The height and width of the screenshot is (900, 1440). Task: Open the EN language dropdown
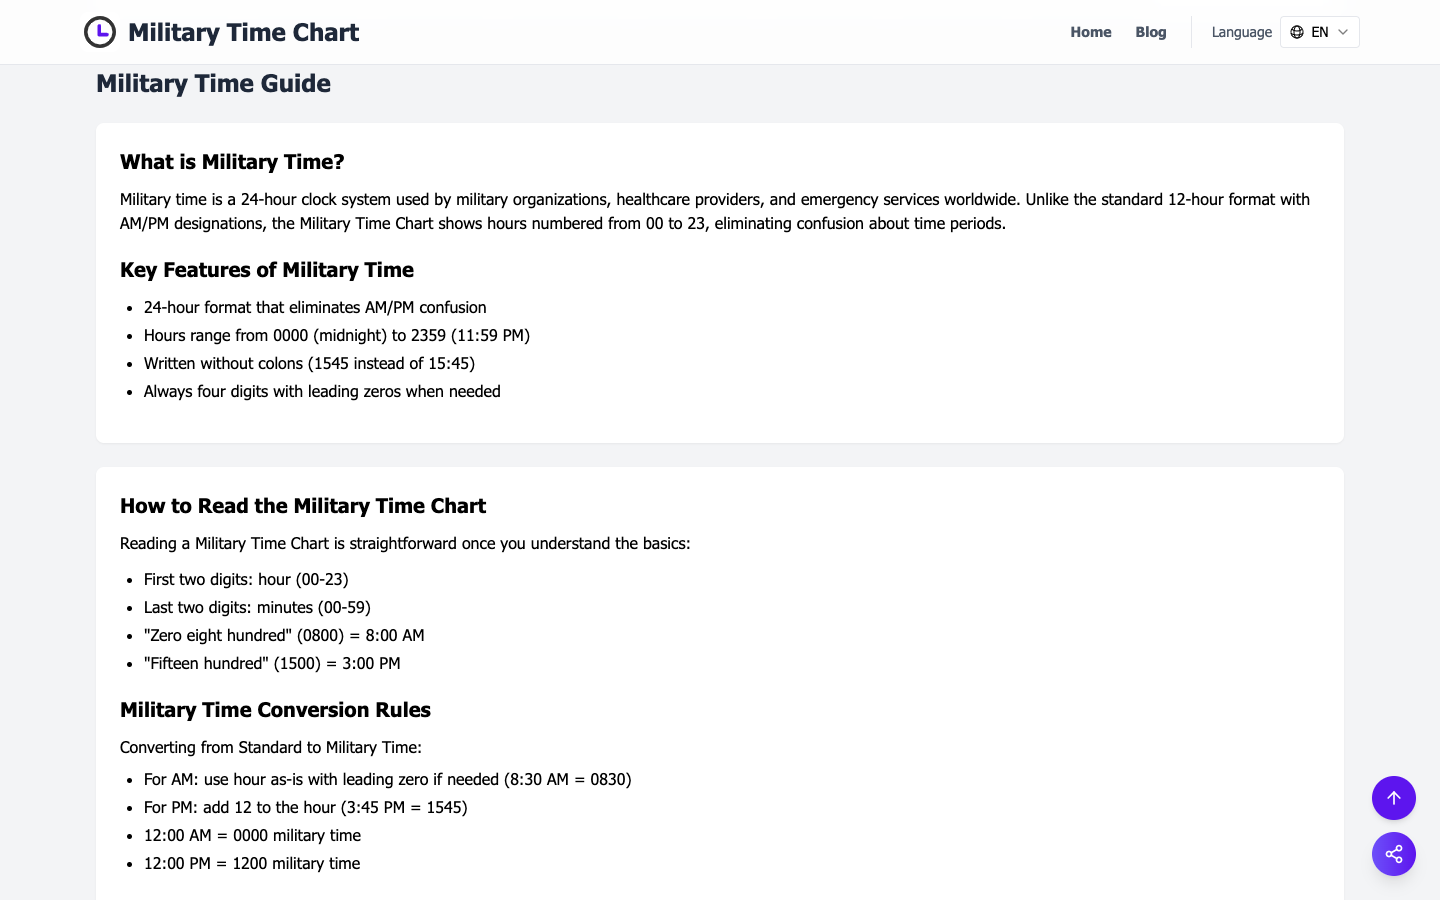1320,32
